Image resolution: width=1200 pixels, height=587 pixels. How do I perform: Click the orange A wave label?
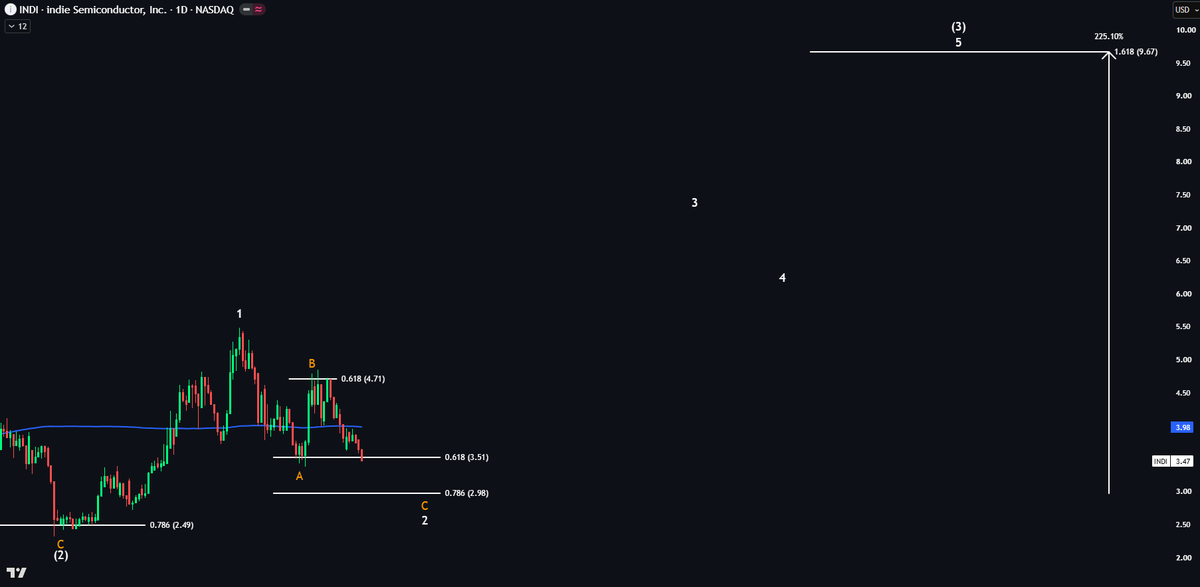(x=299, y=477)
